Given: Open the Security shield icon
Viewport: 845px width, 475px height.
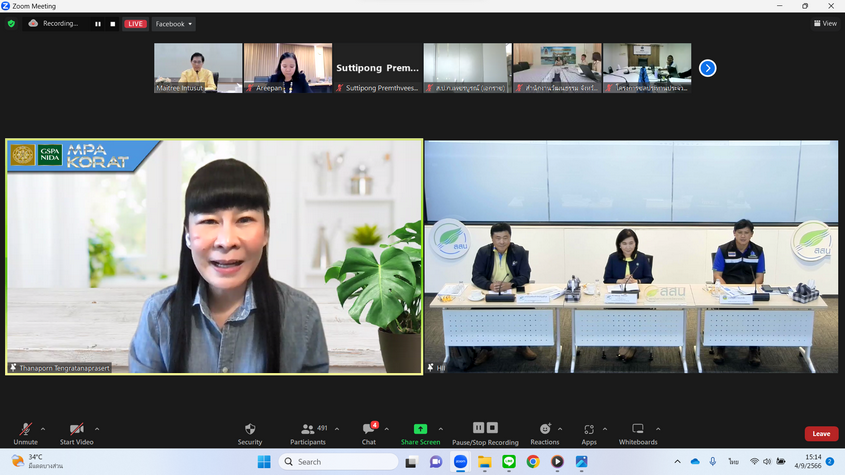Looking at the screenshot, I should 250,429.
